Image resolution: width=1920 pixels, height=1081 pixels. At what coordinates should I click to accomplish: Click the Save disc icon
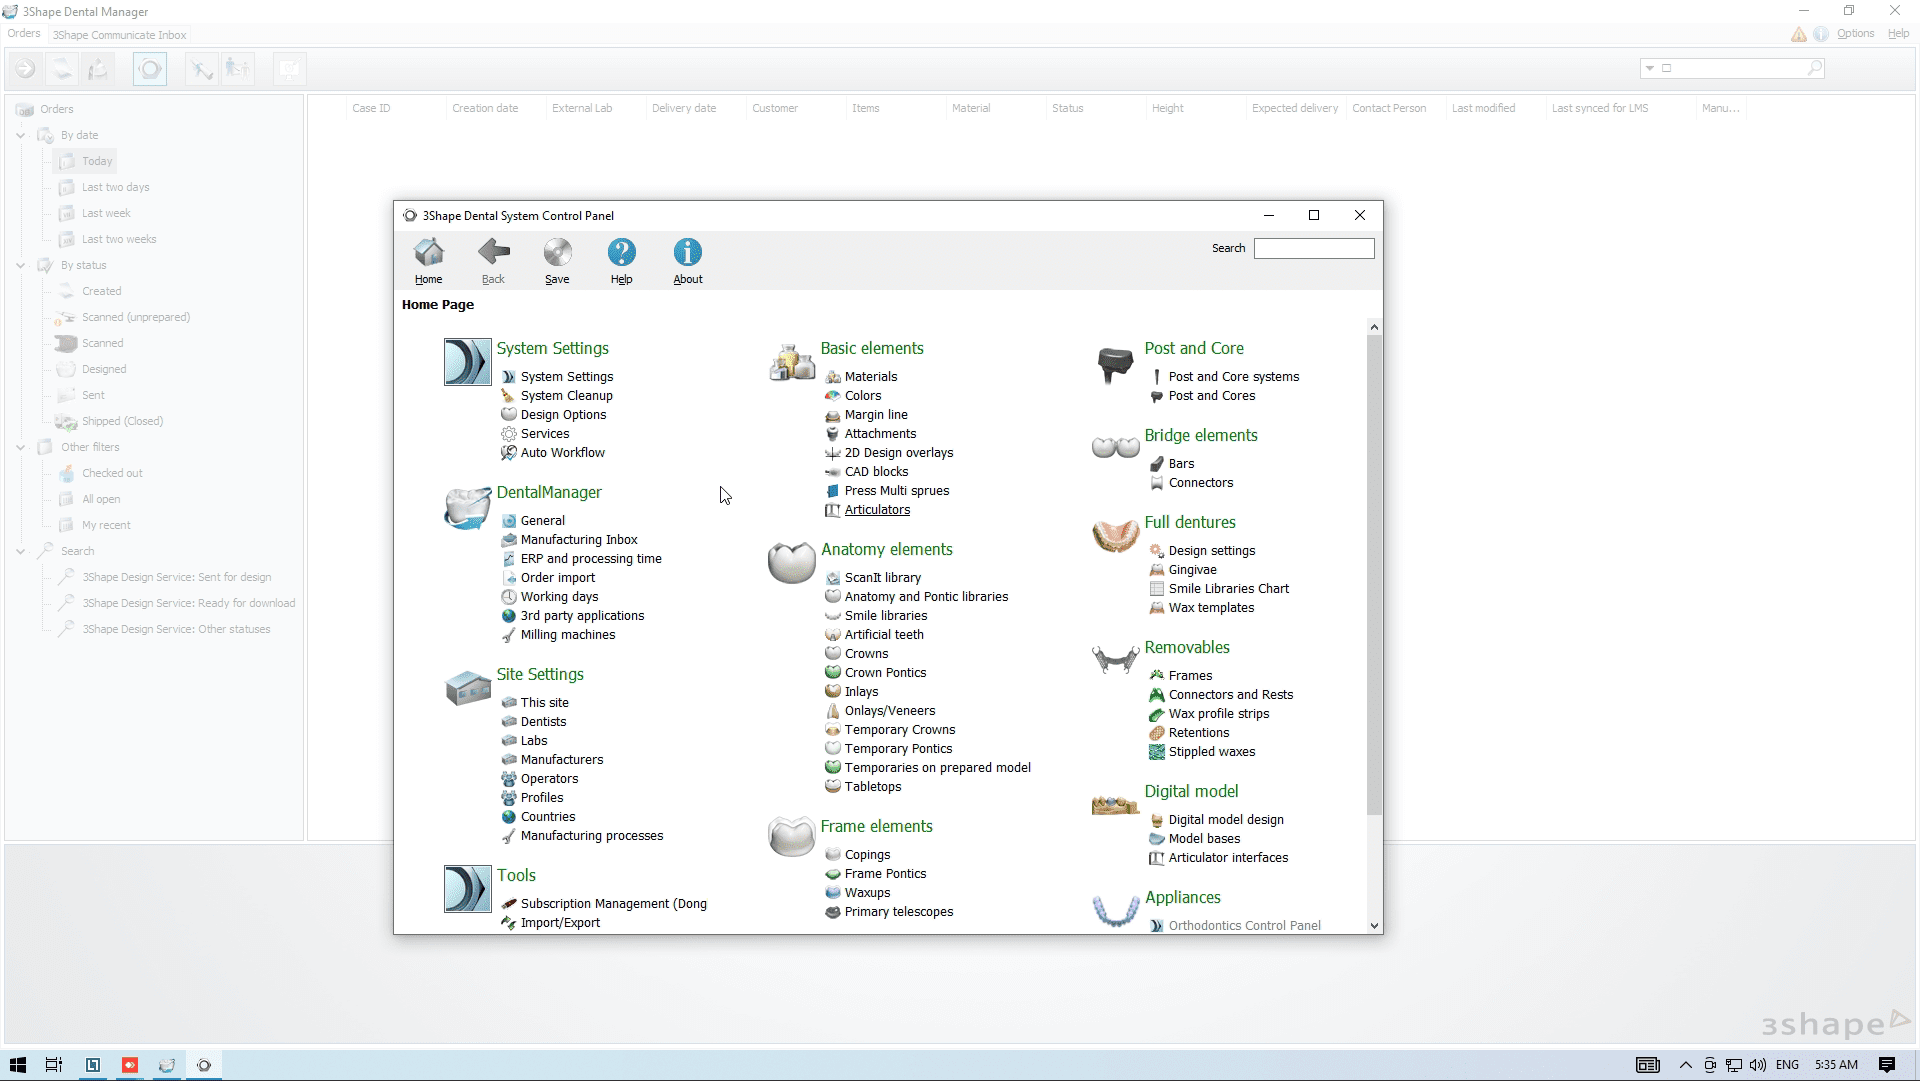pyautogui.click(x=557, y=252)
